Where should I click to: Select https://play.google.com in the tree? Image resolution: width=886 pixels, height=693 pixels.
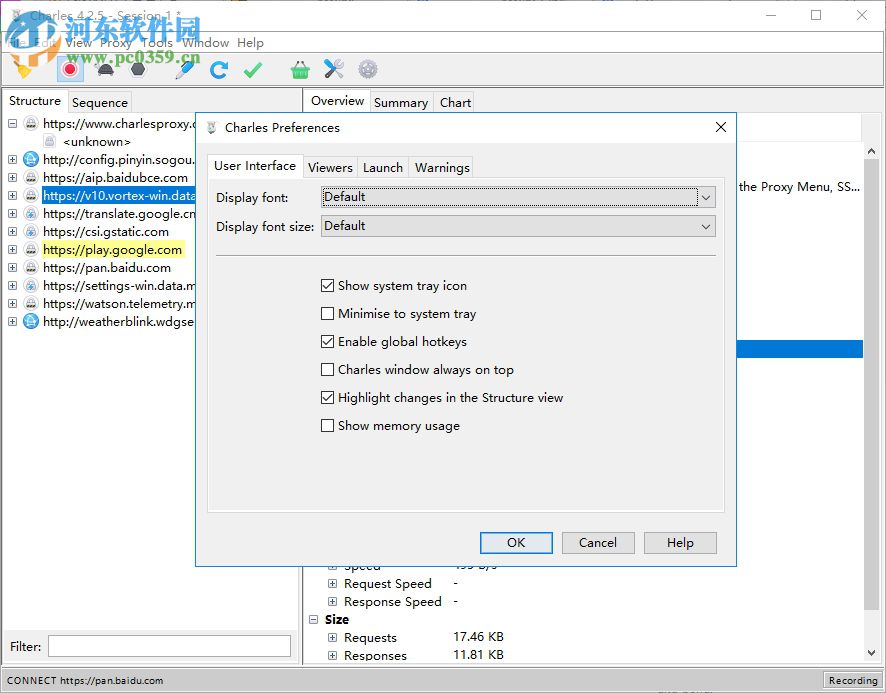pos(112,249)
